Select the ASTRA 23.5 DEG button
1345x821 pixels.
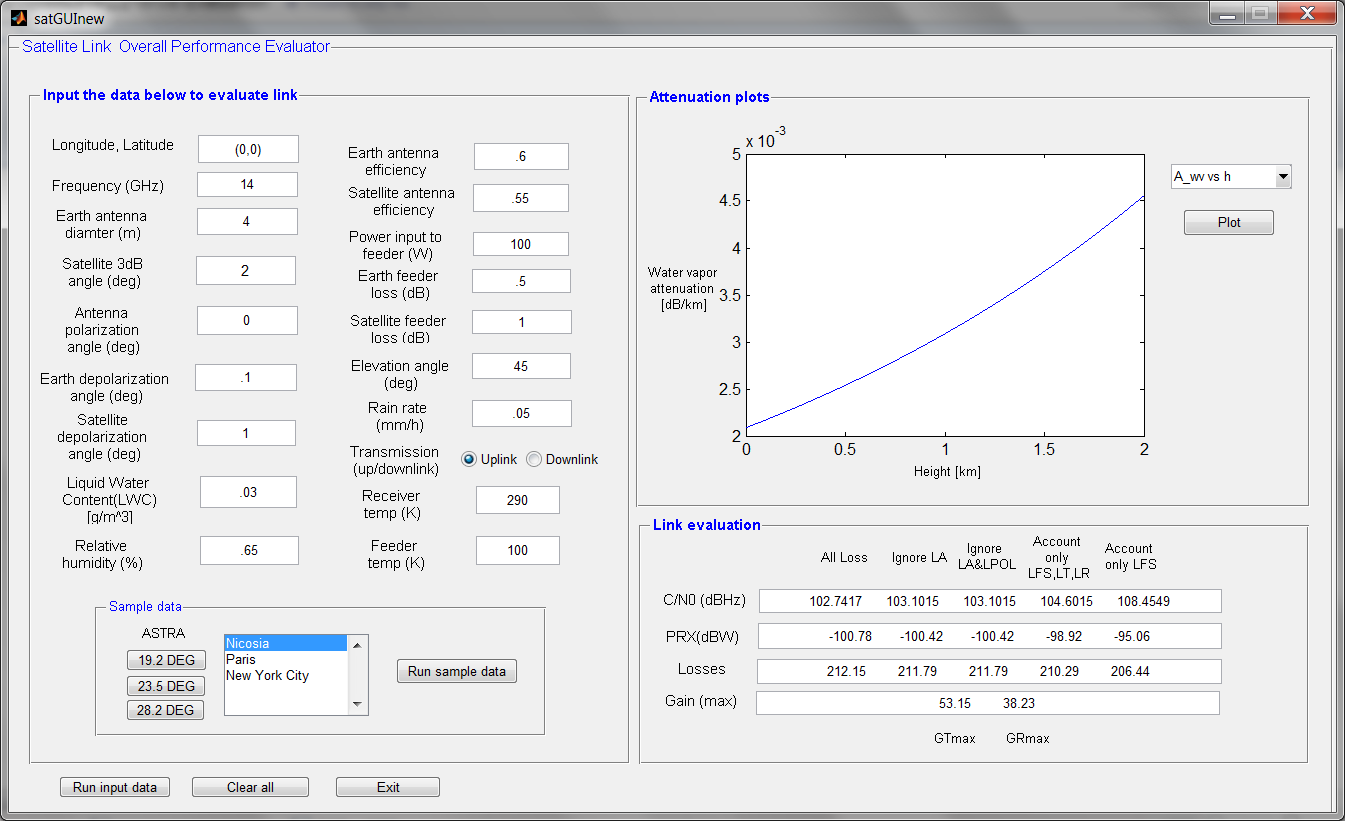(165, 686)
